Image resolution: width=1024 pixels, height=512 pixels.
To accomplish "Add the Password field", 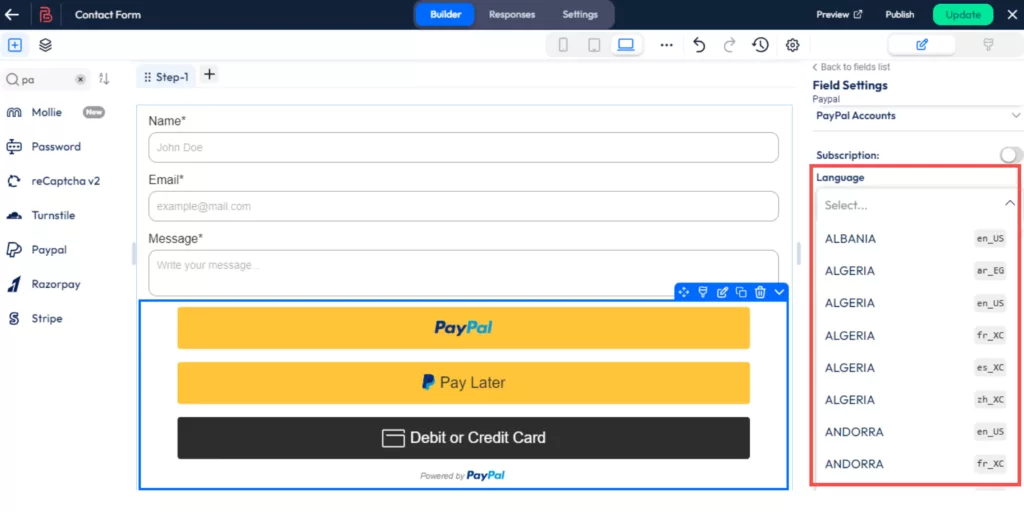I will click(44, 147).
